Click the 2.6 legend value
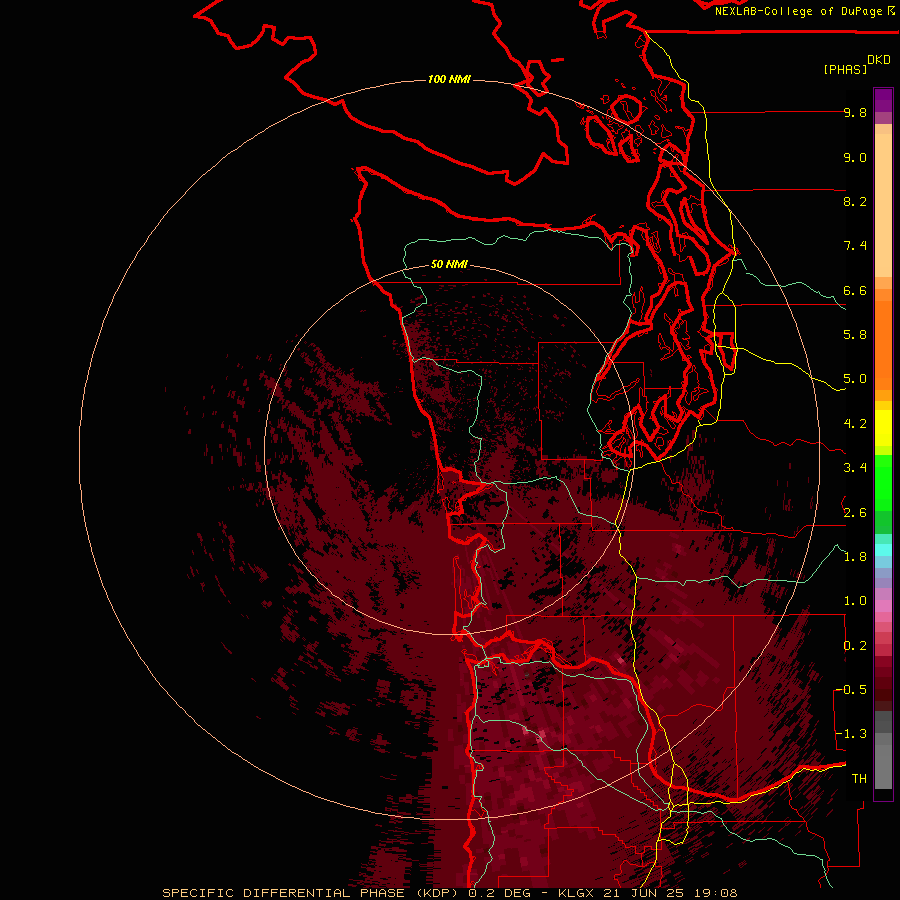900x900 pixels. (x=855, y=513)
